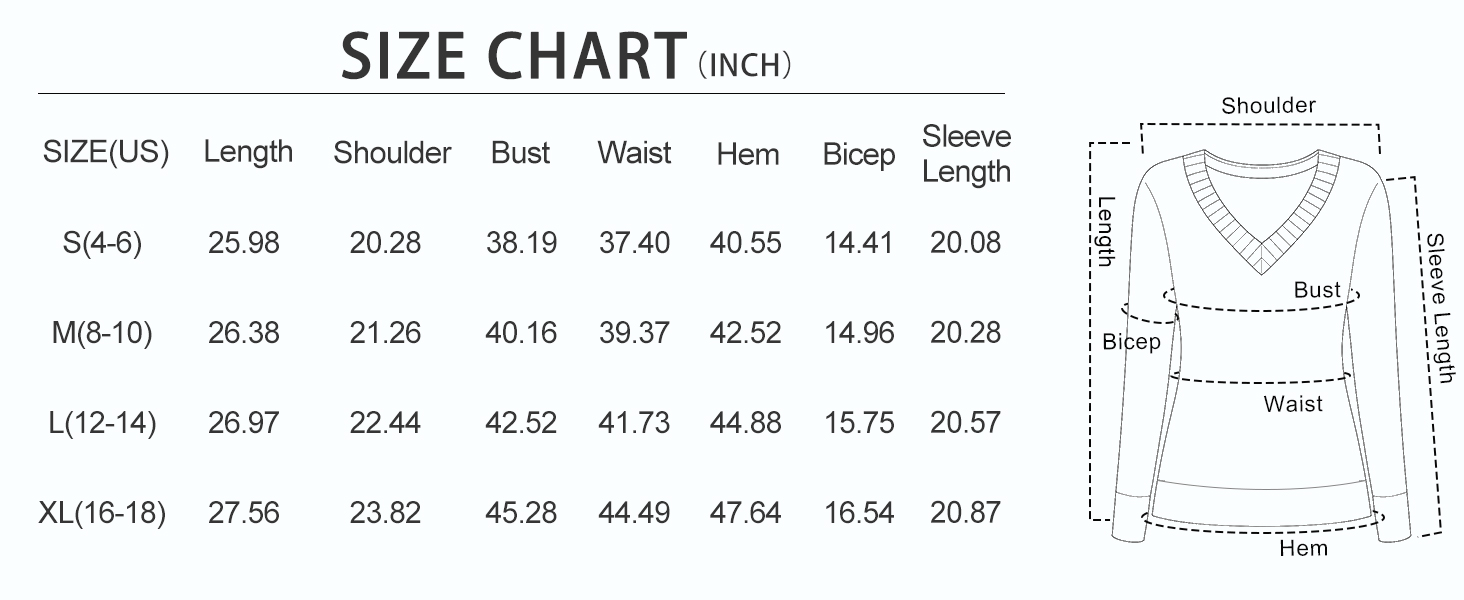The width and height of the screenshot is (1464, 600).
Task: Select the Sleeve Length table column header
Action: [x=966, y=154]
